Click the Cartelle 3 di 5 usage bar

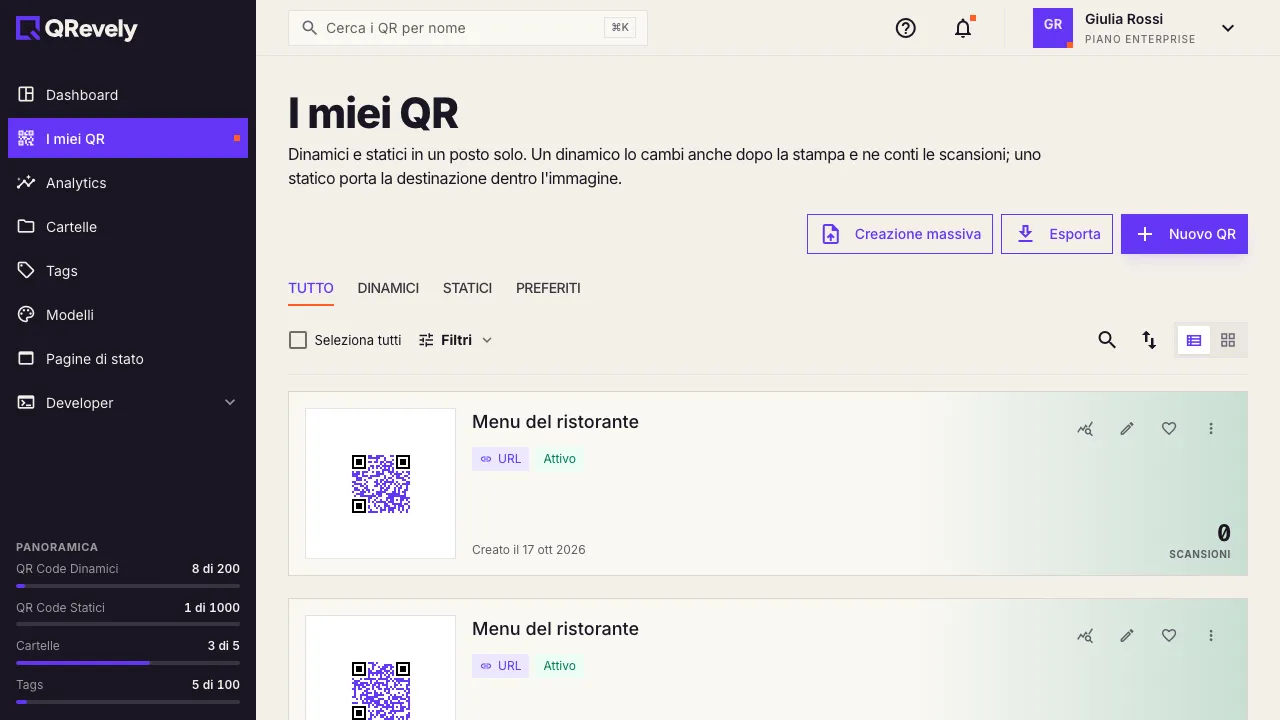(128, 663)
